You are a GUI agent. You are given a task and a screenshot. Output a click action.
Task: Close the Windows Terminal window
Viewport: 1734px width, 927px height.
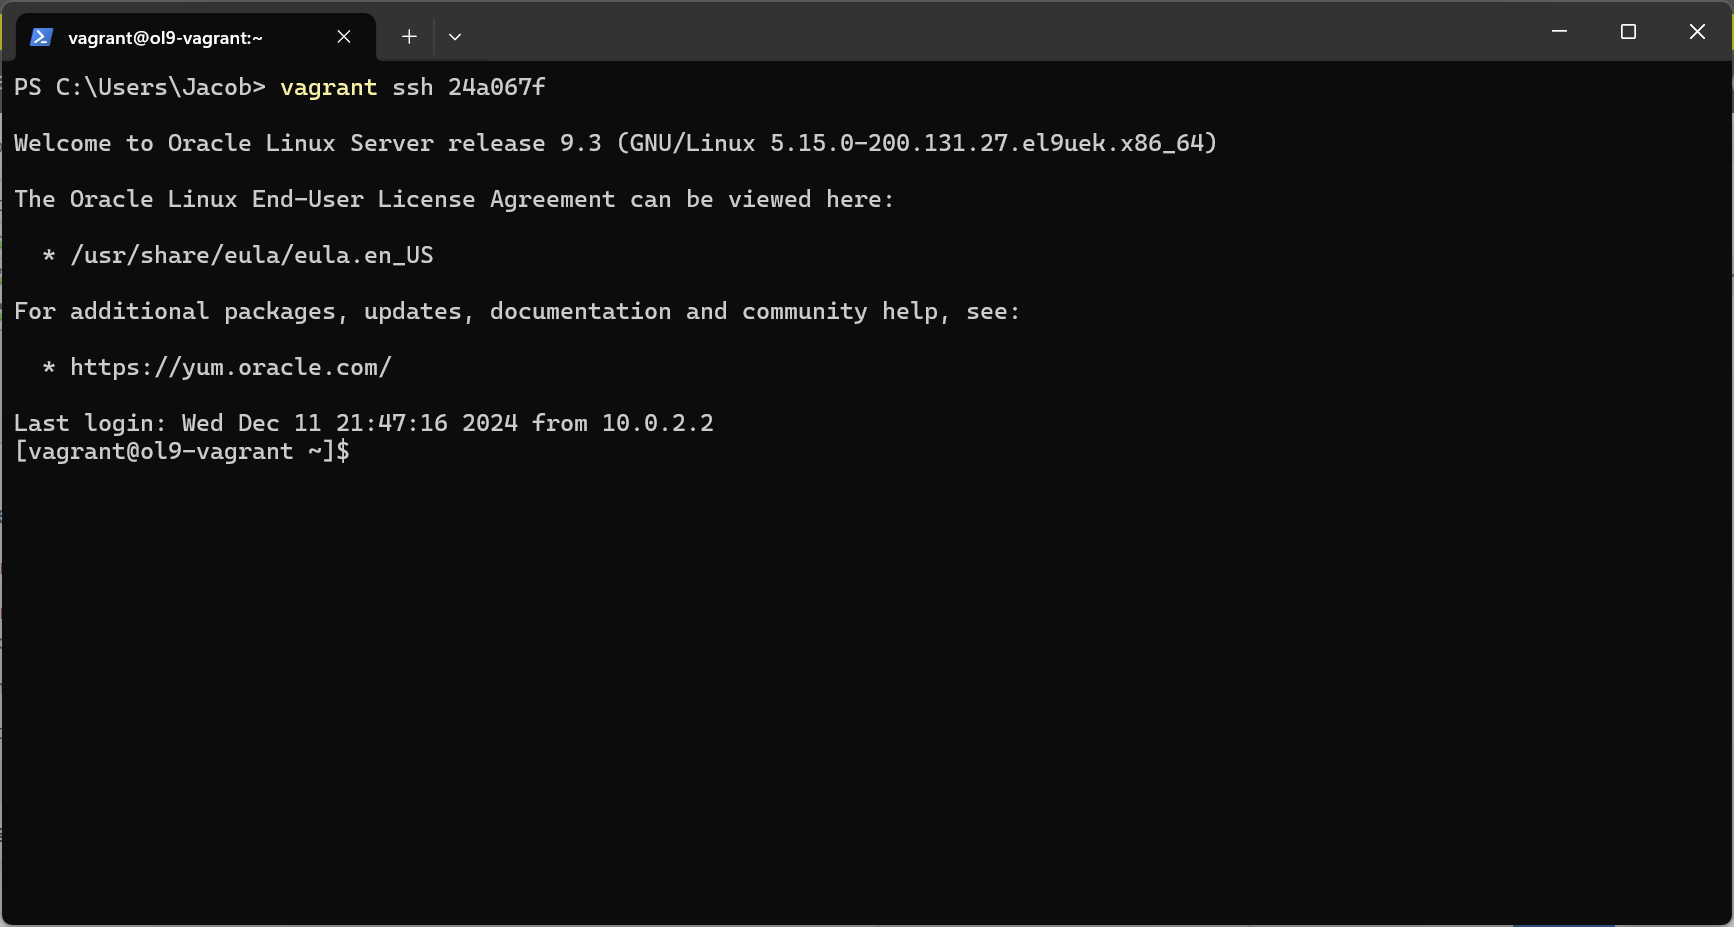[x=1697, y=32]
